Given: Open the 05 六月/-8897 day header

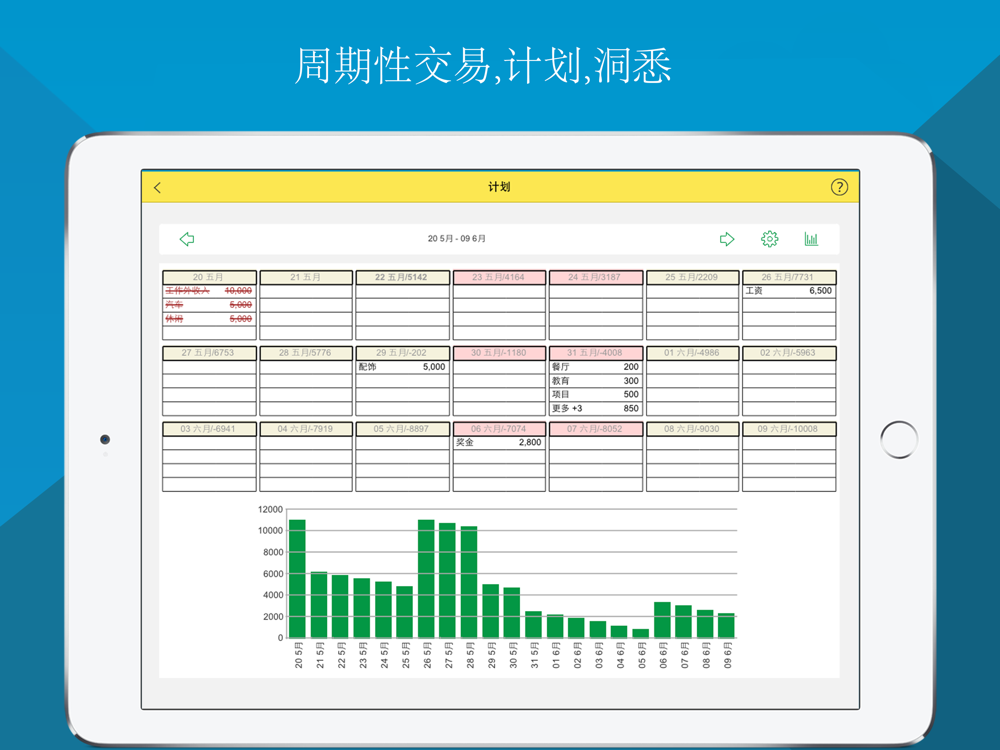Looking at the screenshot, I should [x=402, y=429].
